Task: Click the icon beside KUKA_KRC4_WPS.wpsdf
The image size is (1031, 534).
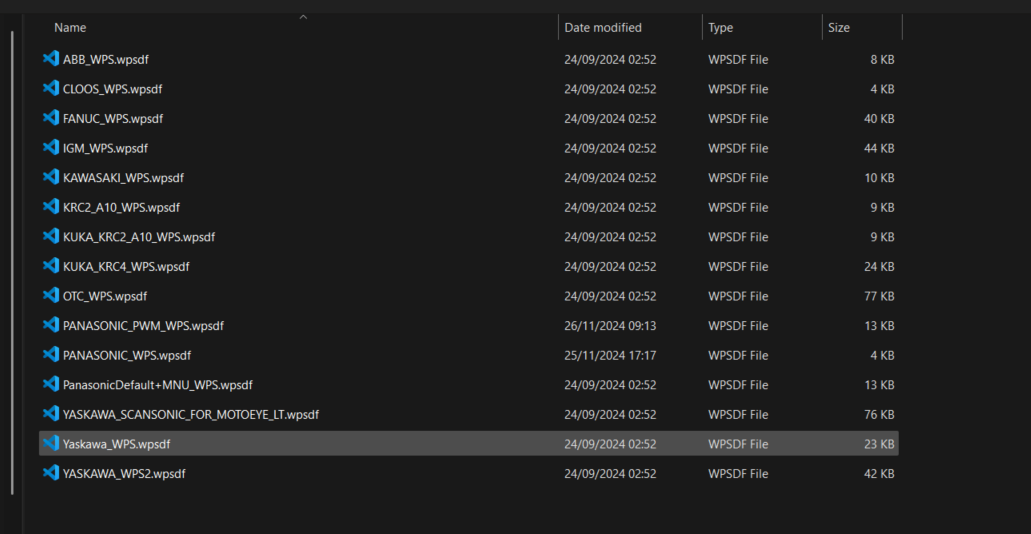Action: click(51, 266)
